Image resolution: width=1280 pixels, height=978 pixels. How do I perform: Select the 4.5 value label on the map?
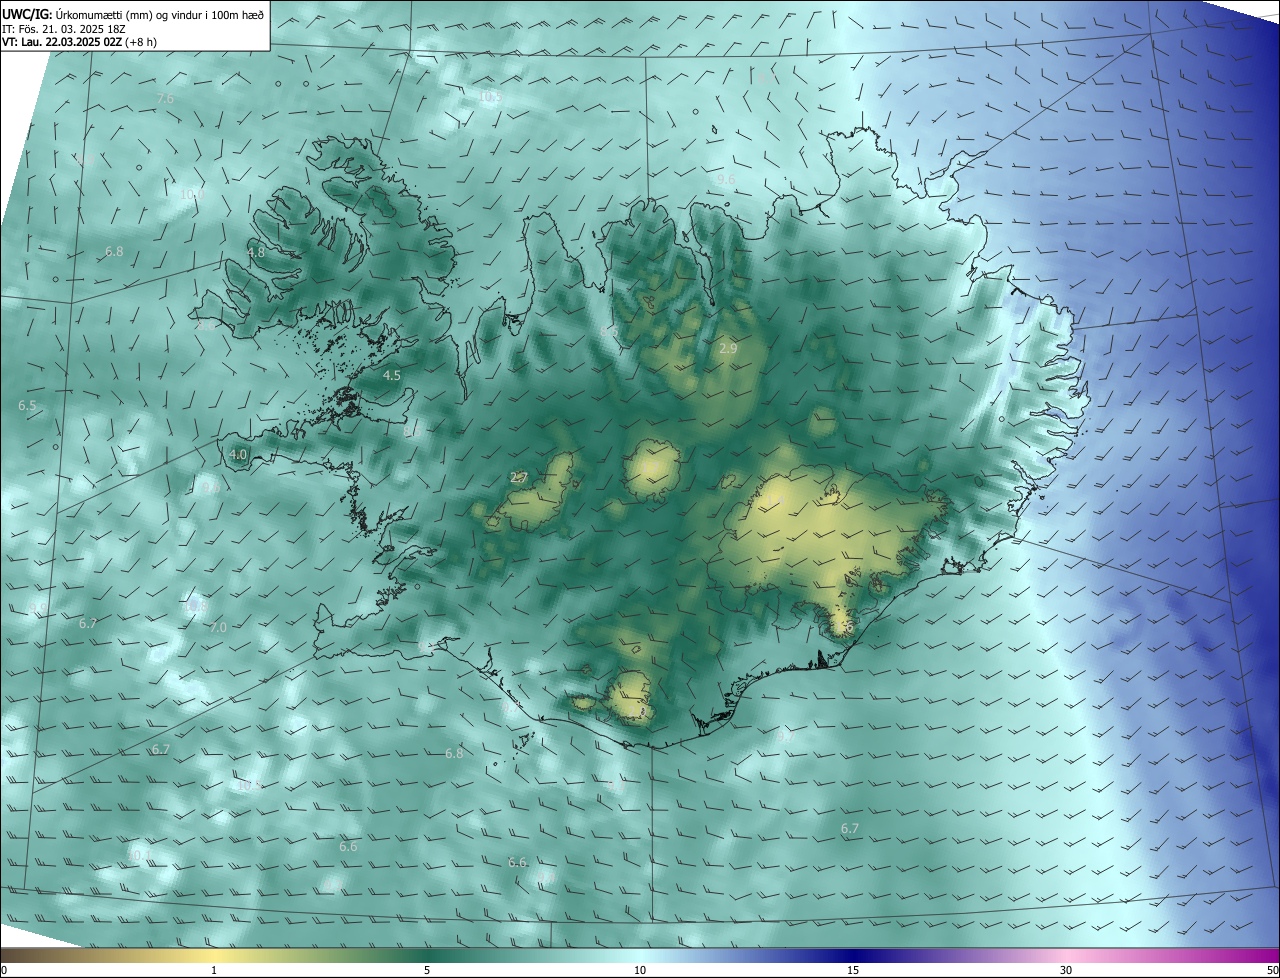(x=392, y=376)
